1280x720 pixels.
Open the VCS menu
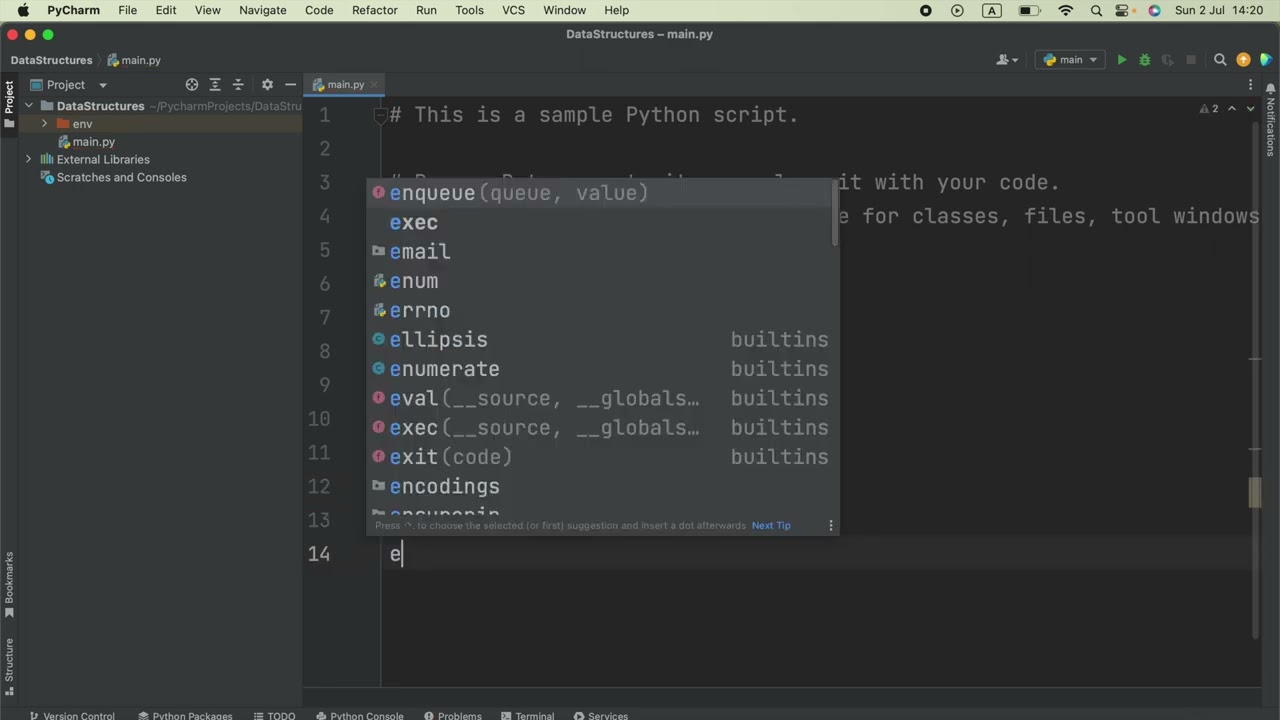coord(513,10)
